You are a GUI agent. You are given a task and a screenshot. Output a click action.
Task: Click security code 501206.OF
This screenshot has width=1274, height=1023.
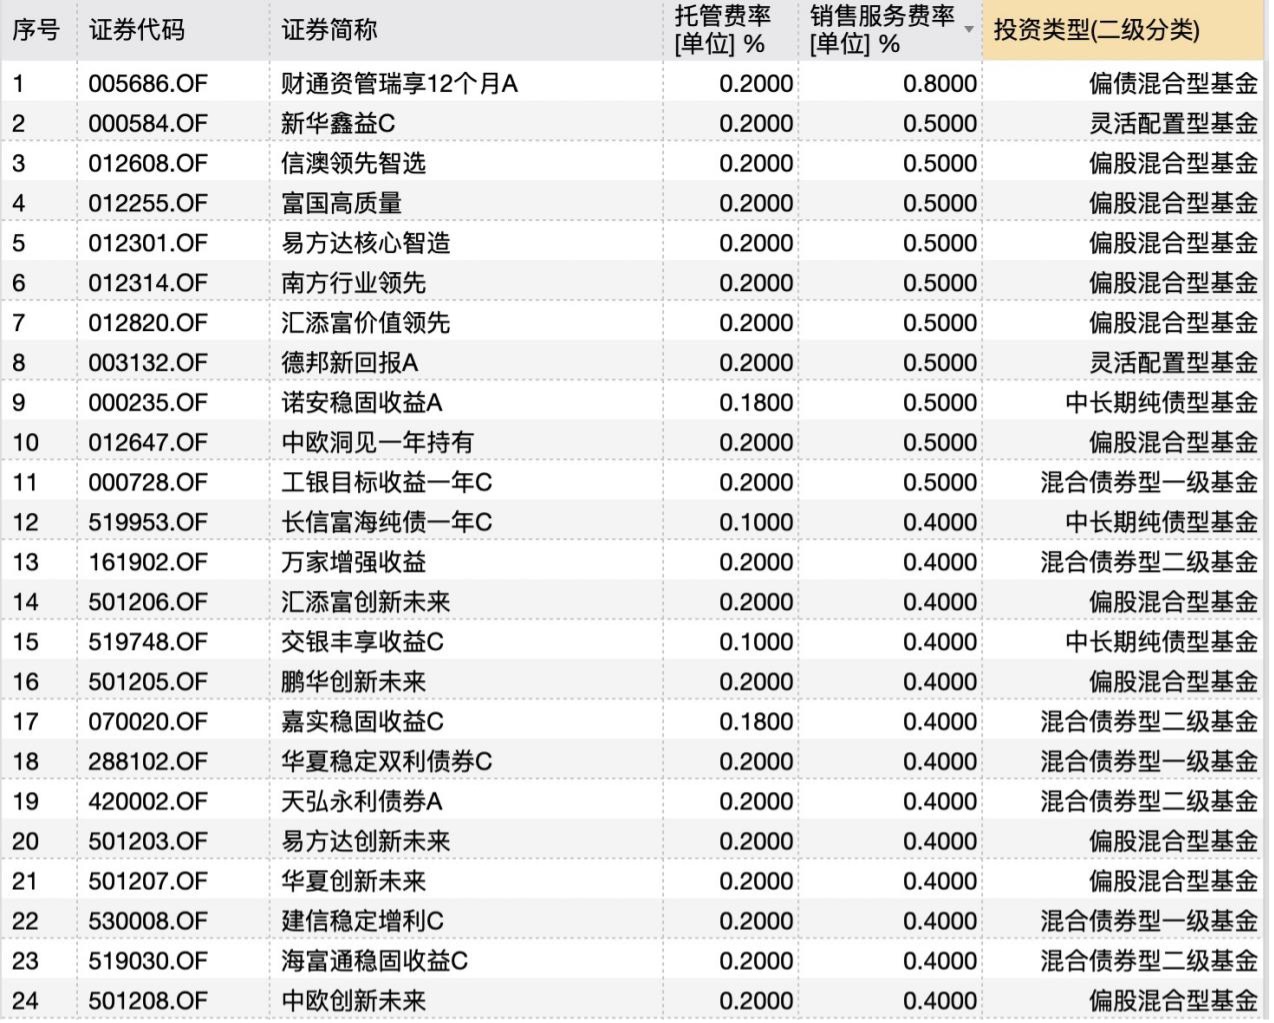148,603
